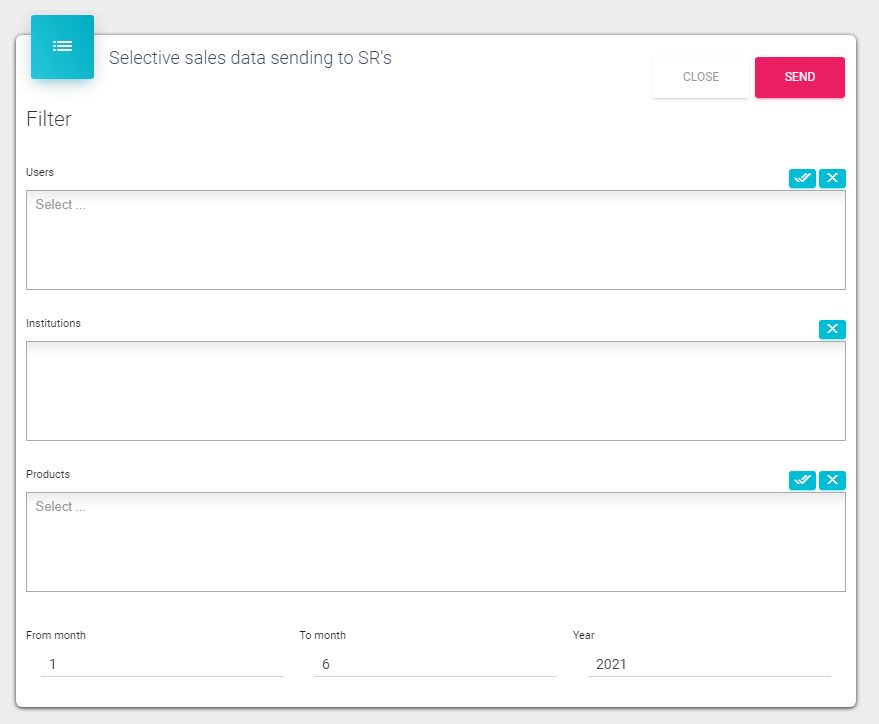
Task: Click the list icon in the header
Action: coord(62,47)
